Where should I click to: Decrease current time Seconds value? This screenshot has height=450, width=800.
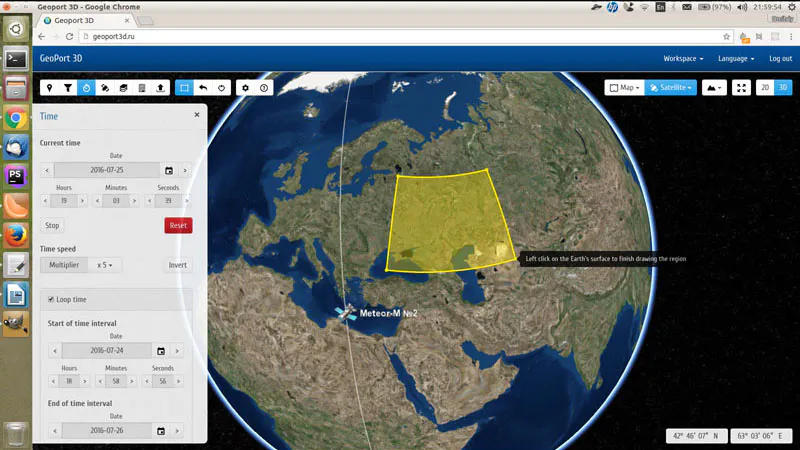(149, 201)
